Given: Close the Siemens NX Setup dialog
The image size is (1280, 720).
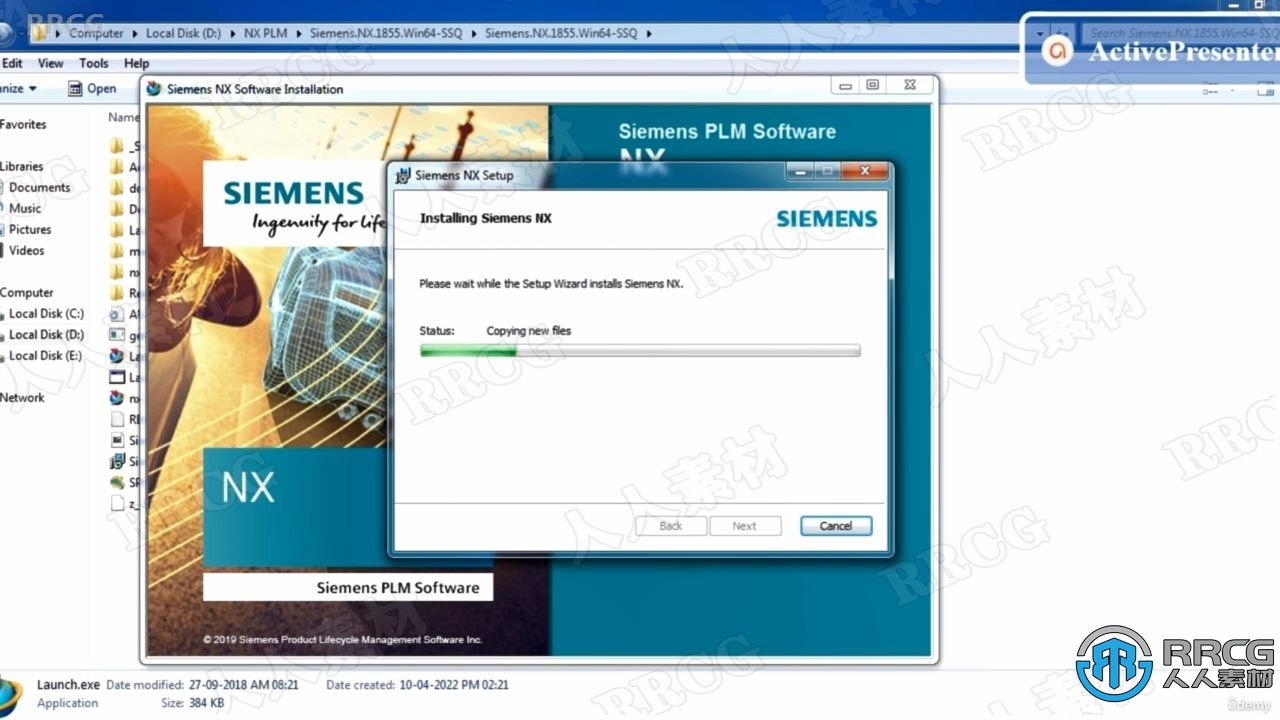Looking at the screenshot, I should pos(863,173).
